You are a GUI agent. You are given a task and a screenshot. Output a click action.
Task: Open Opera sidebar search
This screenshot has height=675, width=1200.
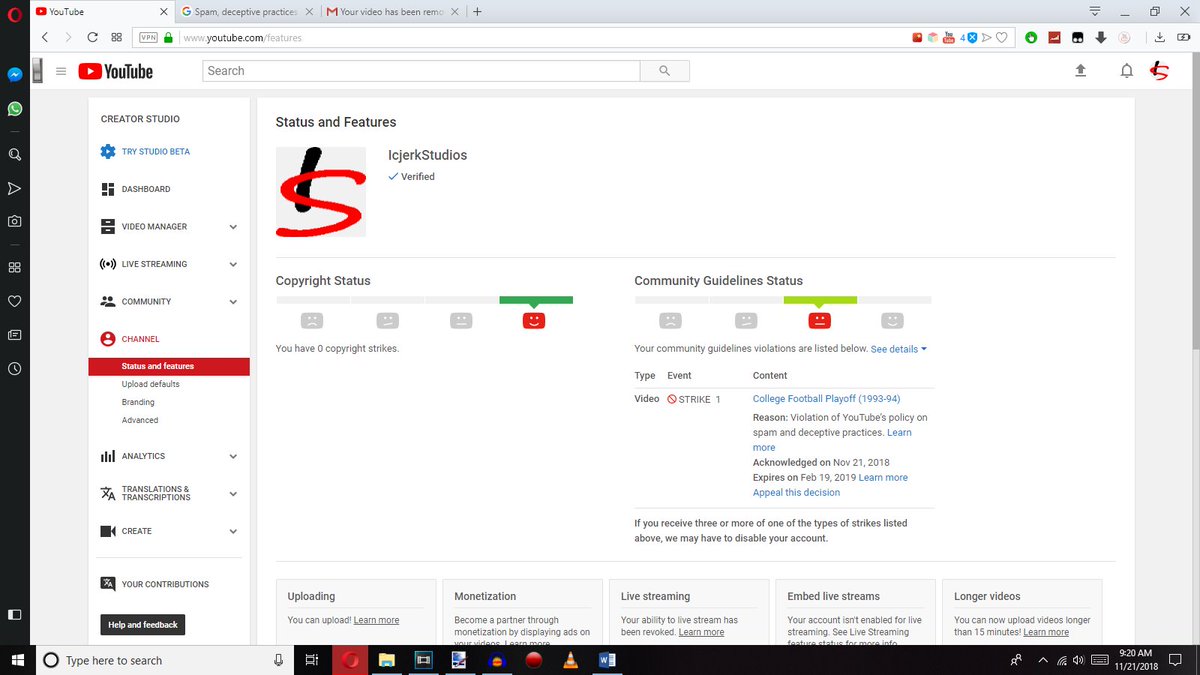(x=15, y=155)
